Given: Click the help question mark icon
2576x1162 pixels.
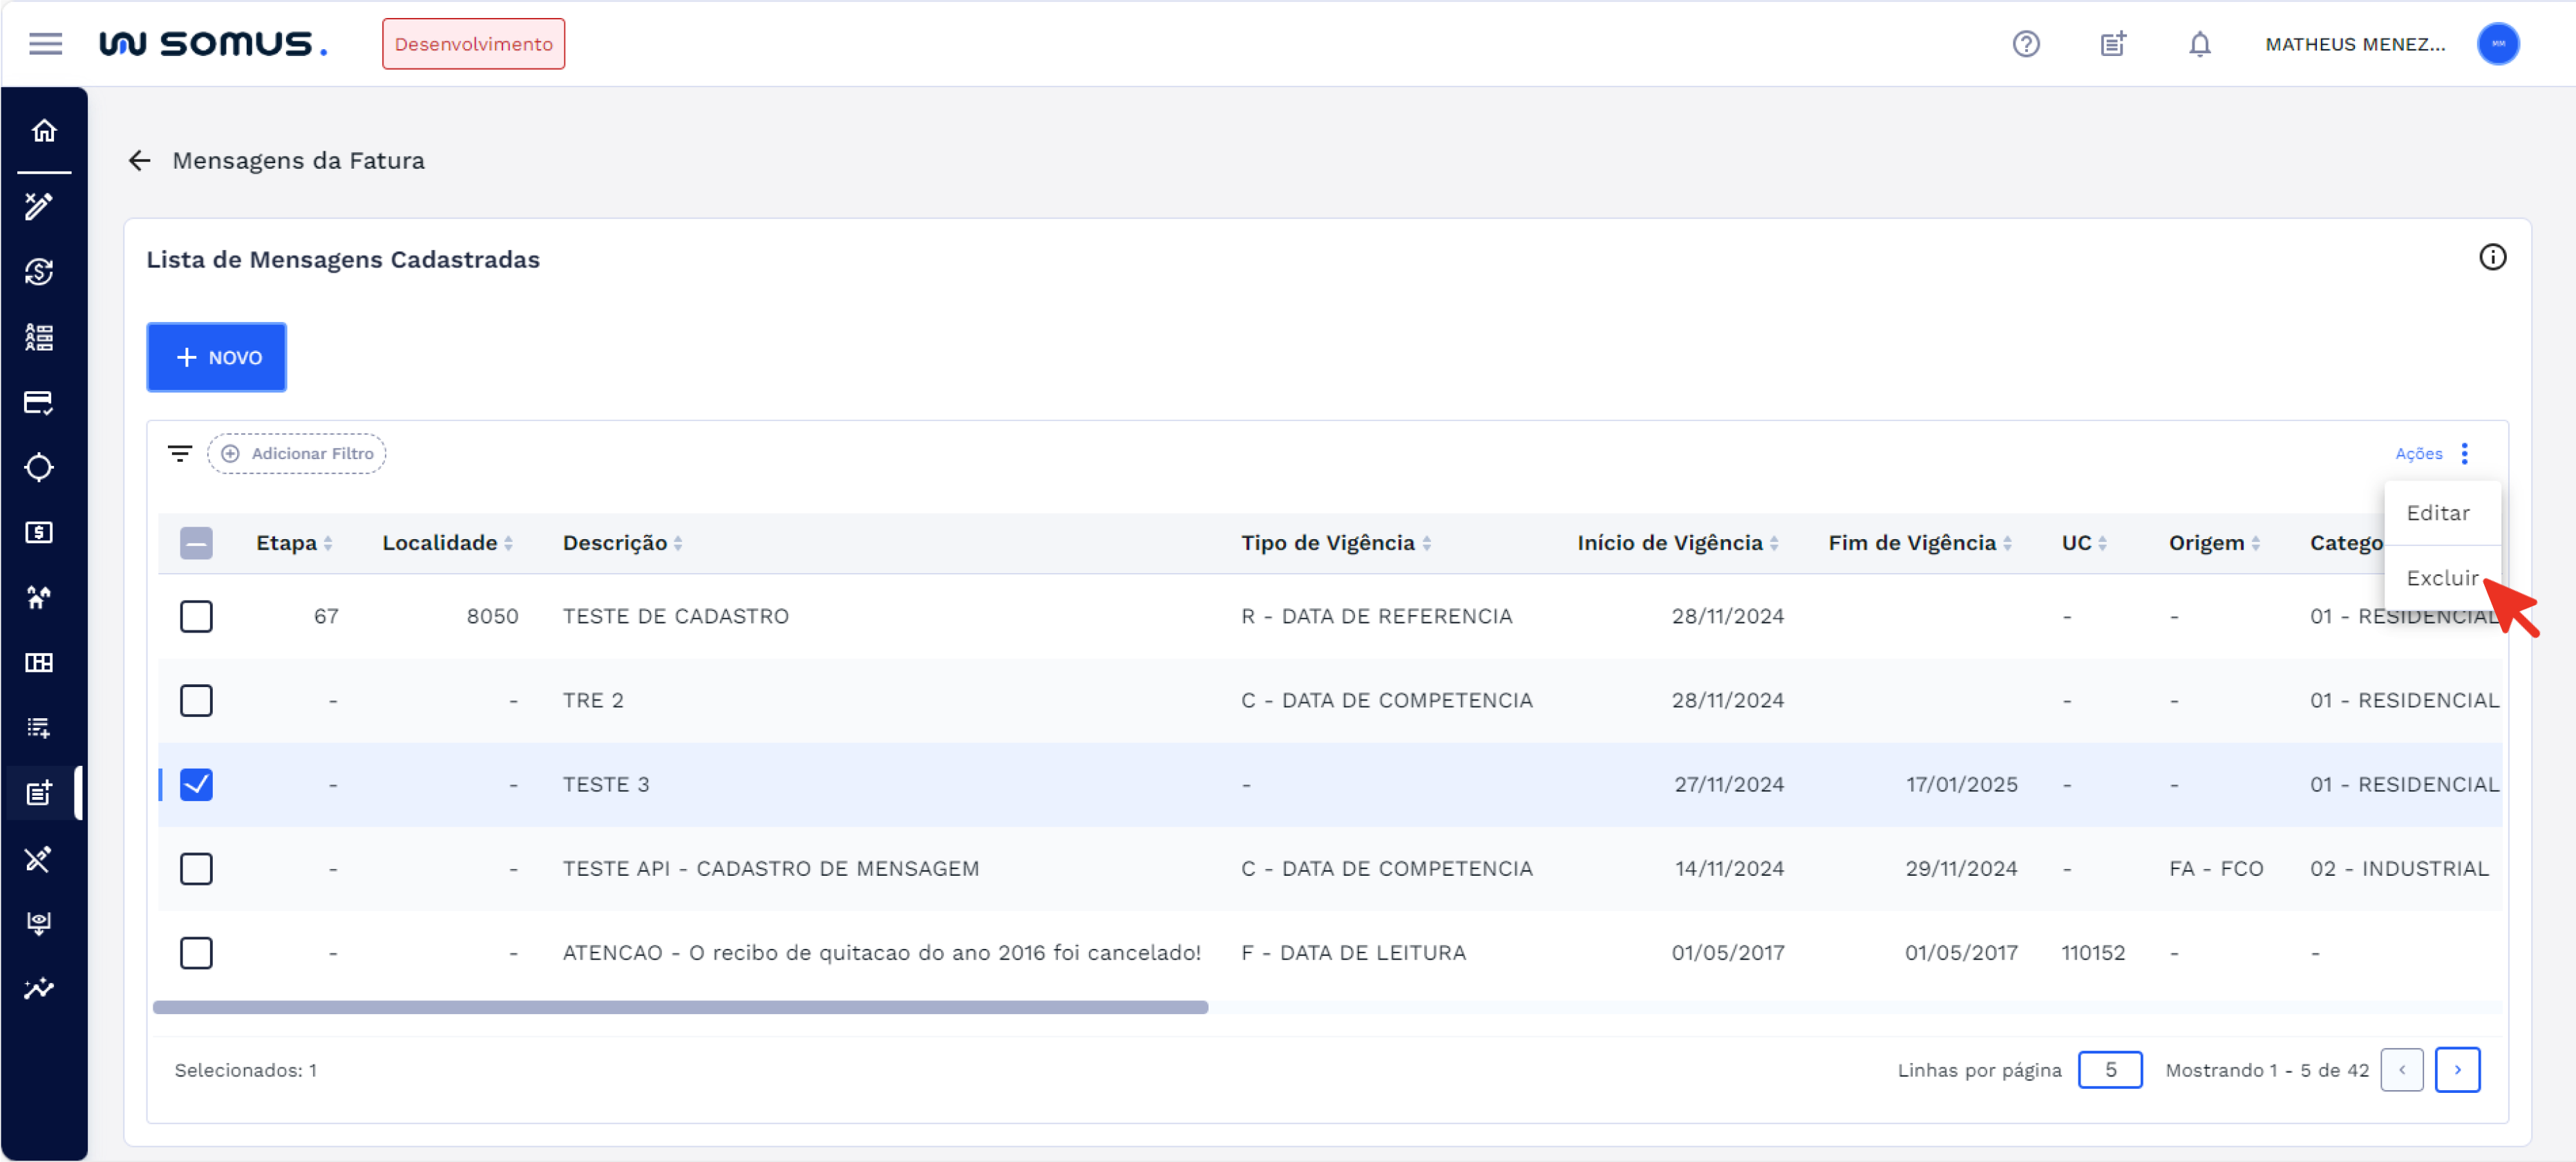Looking at the screenshot, I should (x=2025, y=44).
